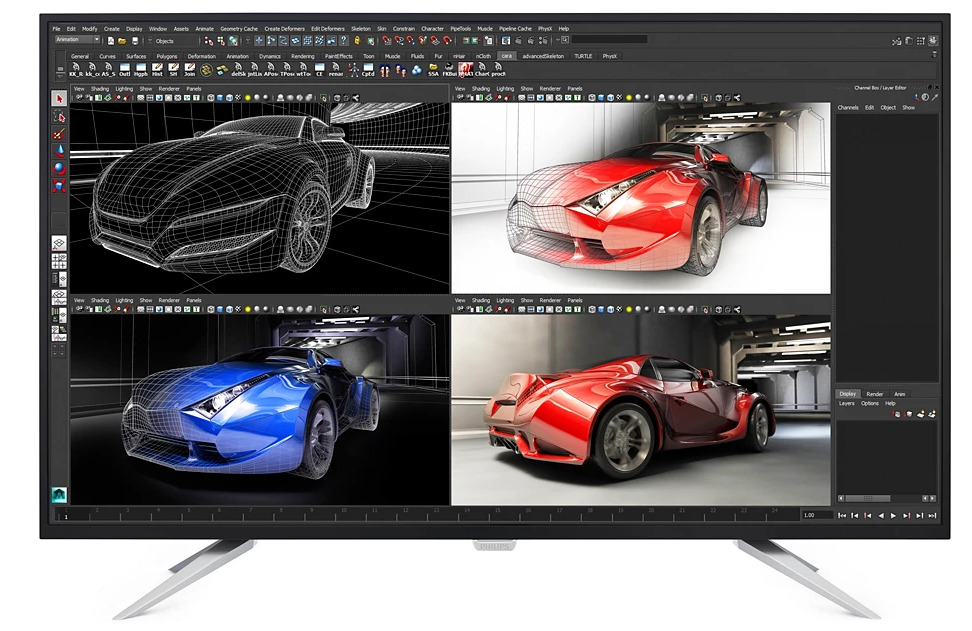The height and width of the screenshot is (631, 972).
Task: Toggle smooth shade cube in top-right viewport toolbar
Action: (601, 98)
